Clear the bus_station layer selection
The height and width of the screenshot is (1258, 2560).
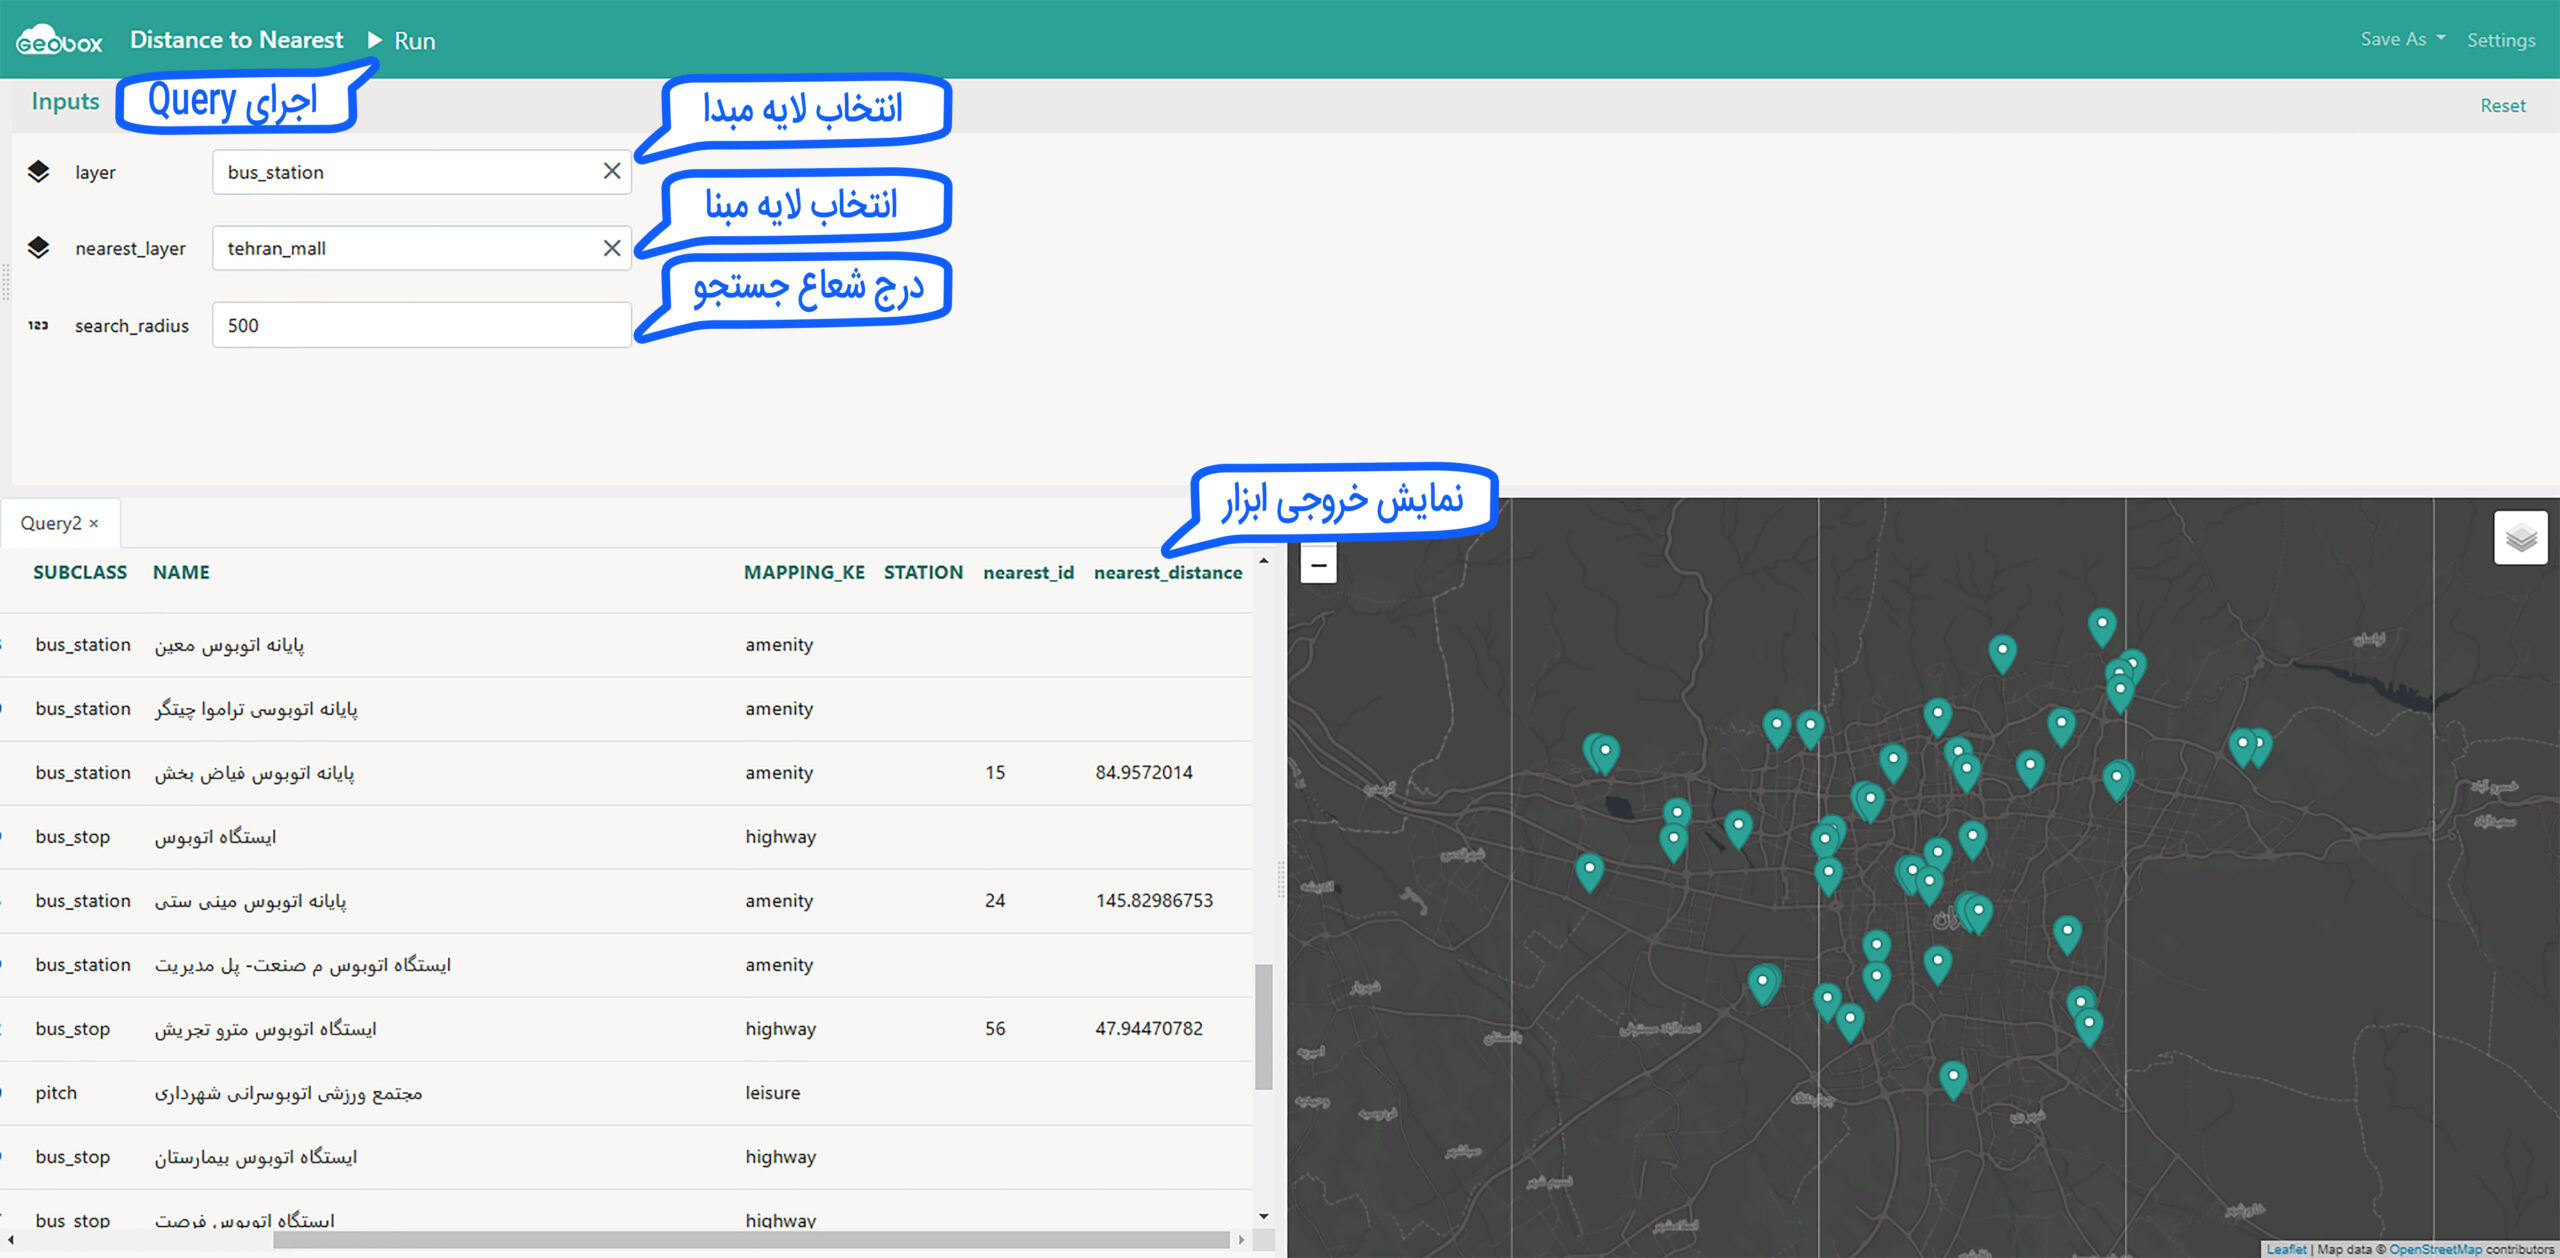[x=612, y=171]
